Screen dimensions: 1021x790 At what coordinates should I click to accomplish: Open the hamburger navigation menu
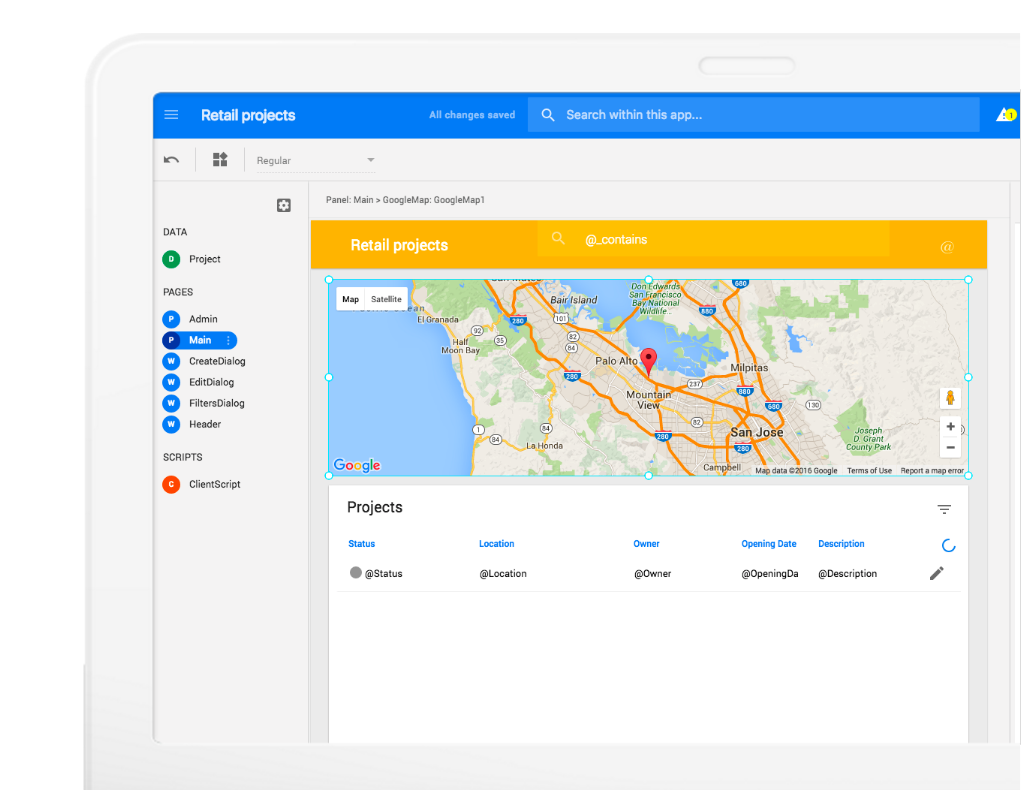(171, 115)
